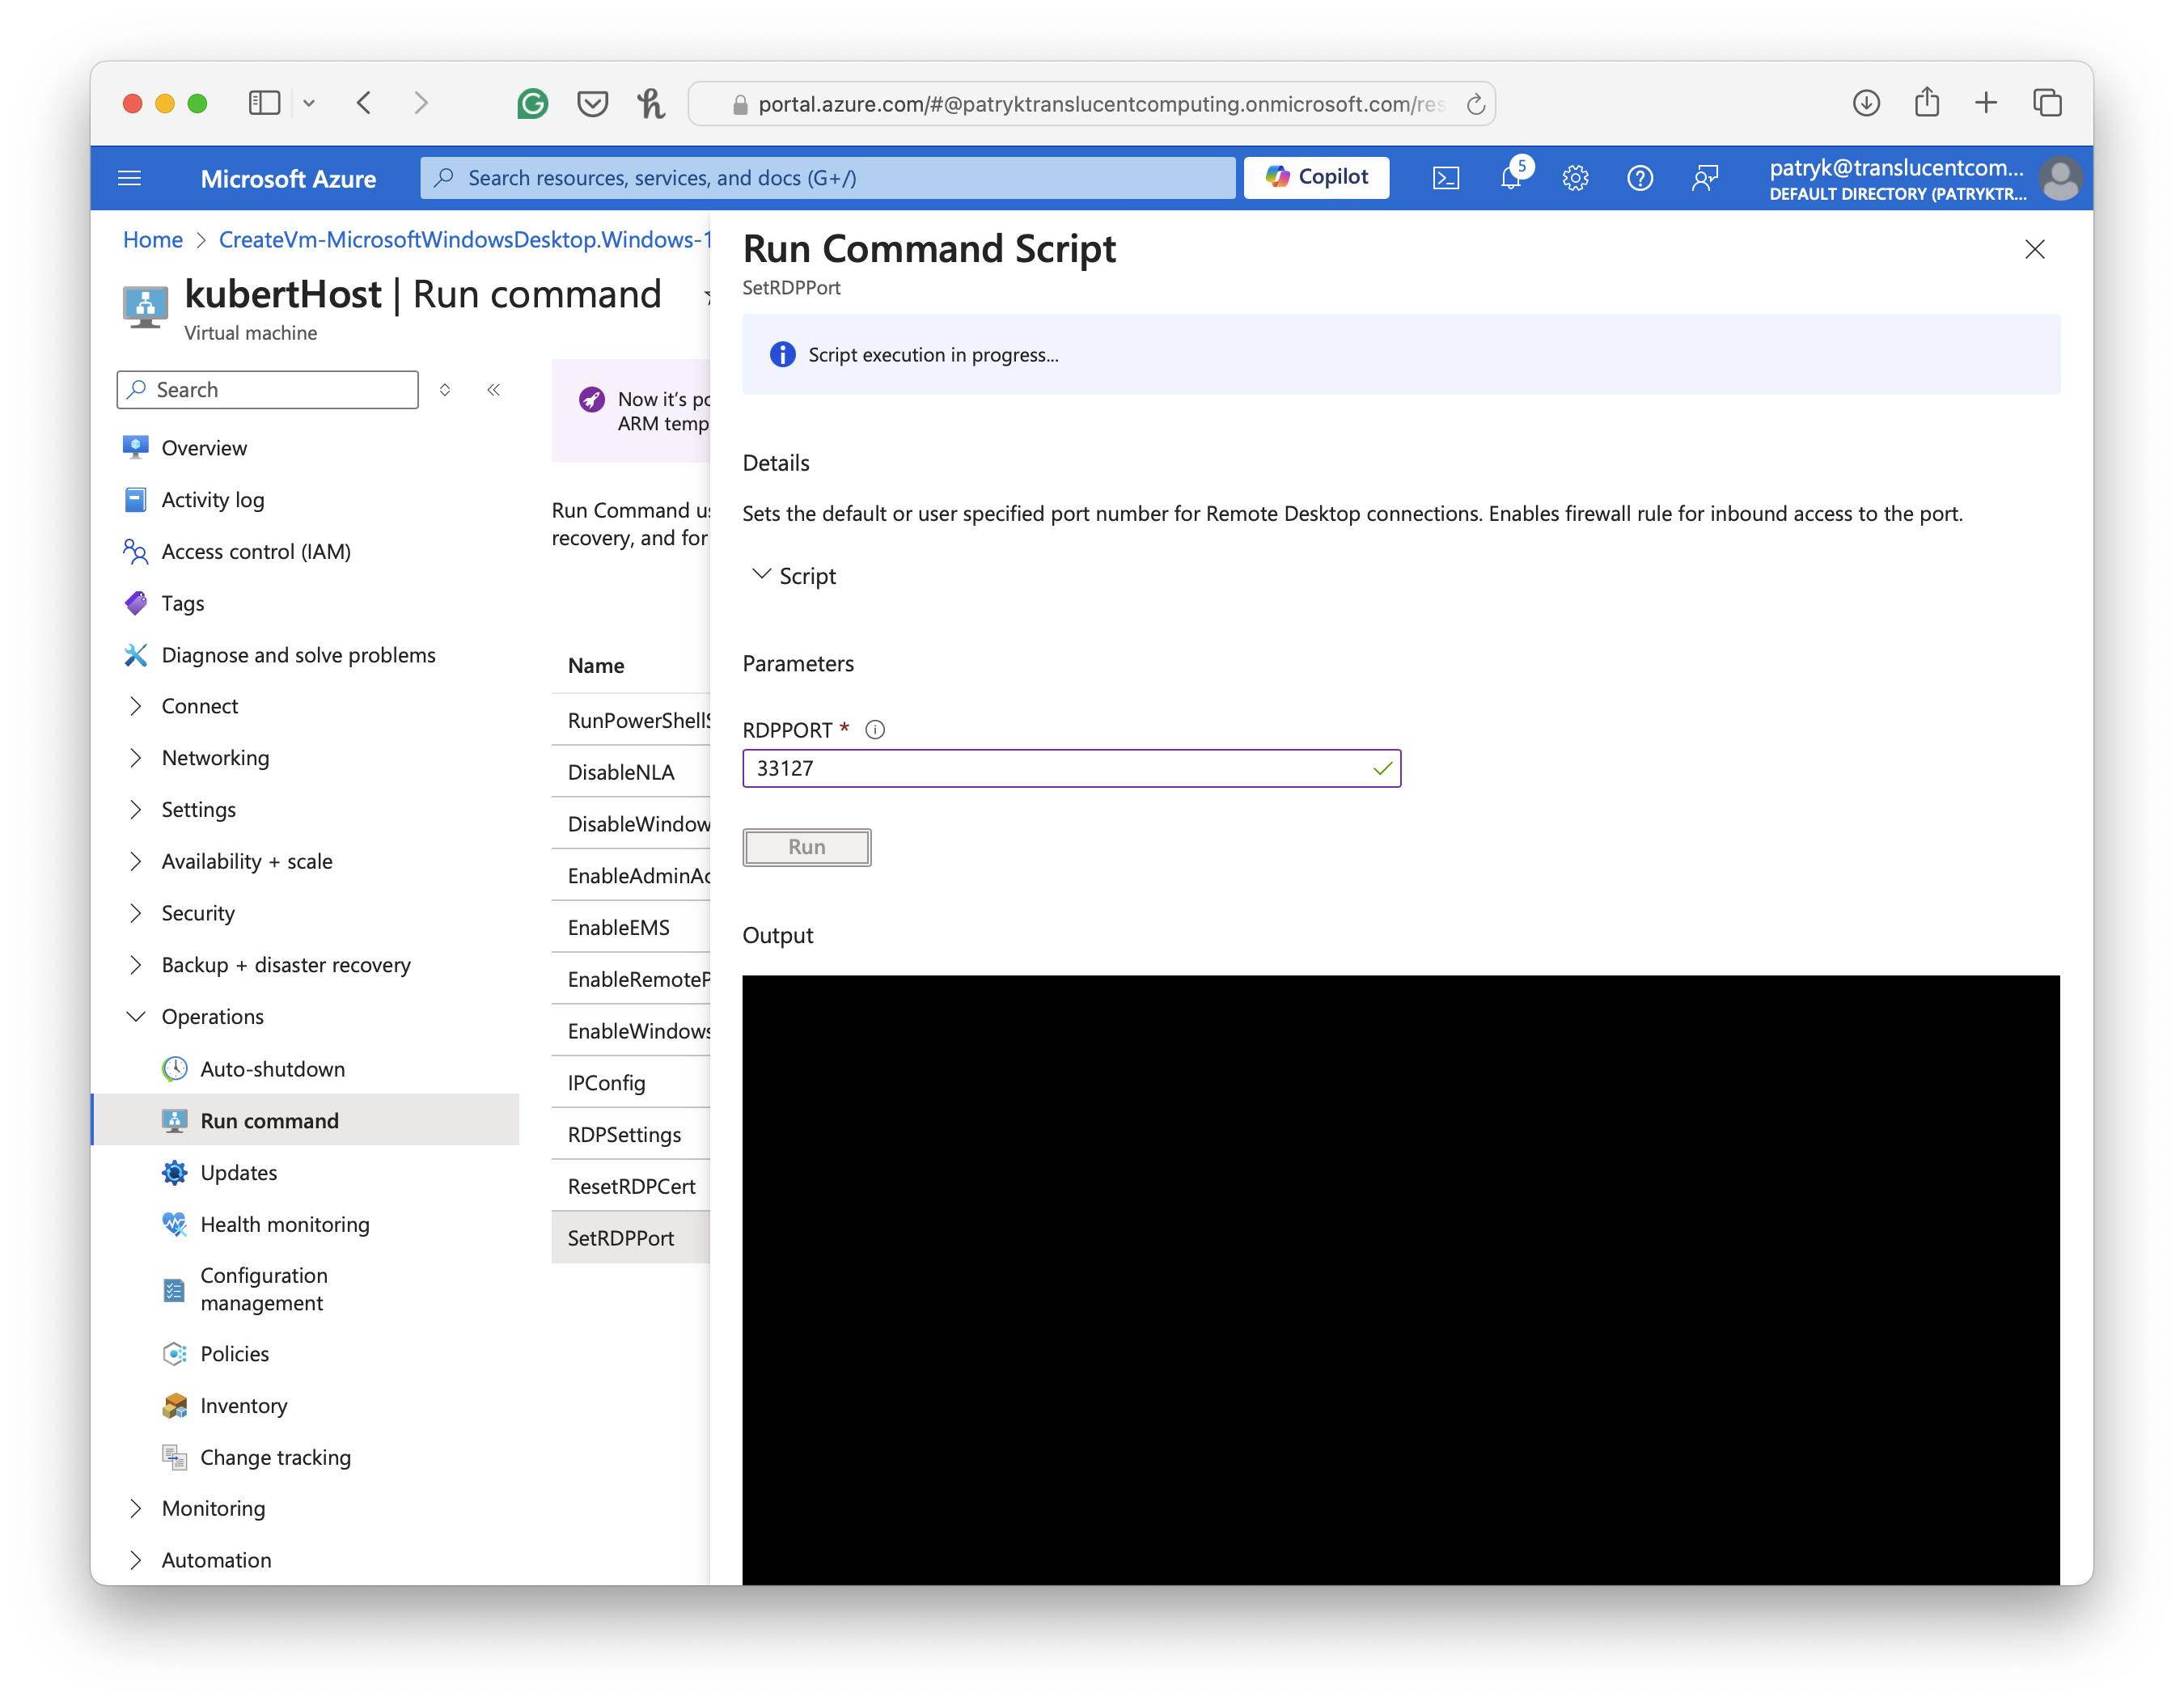Open Azure Cloud Shell icon
This screenshot has width=2184, height=1705.
point(1445,178)
